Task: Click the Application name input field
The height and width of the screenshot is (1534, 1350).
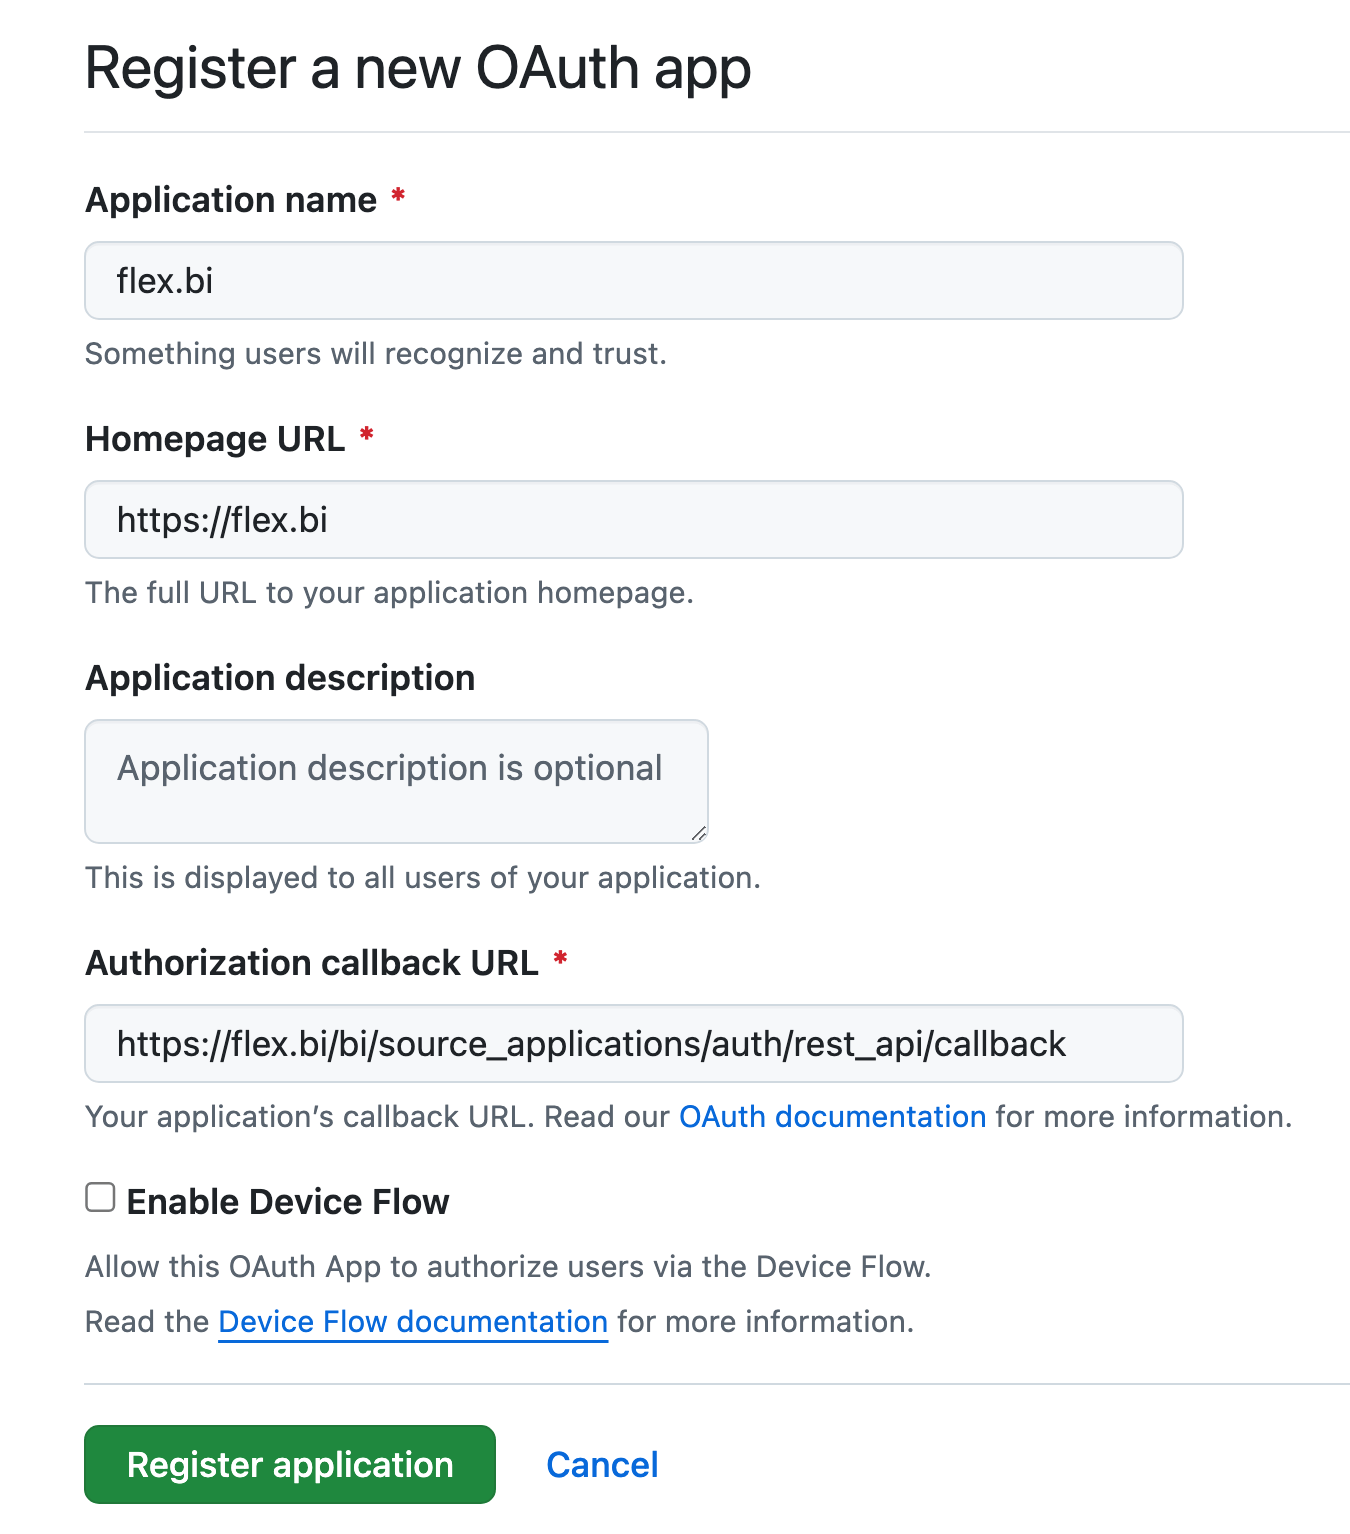Action: coord(633,280)
